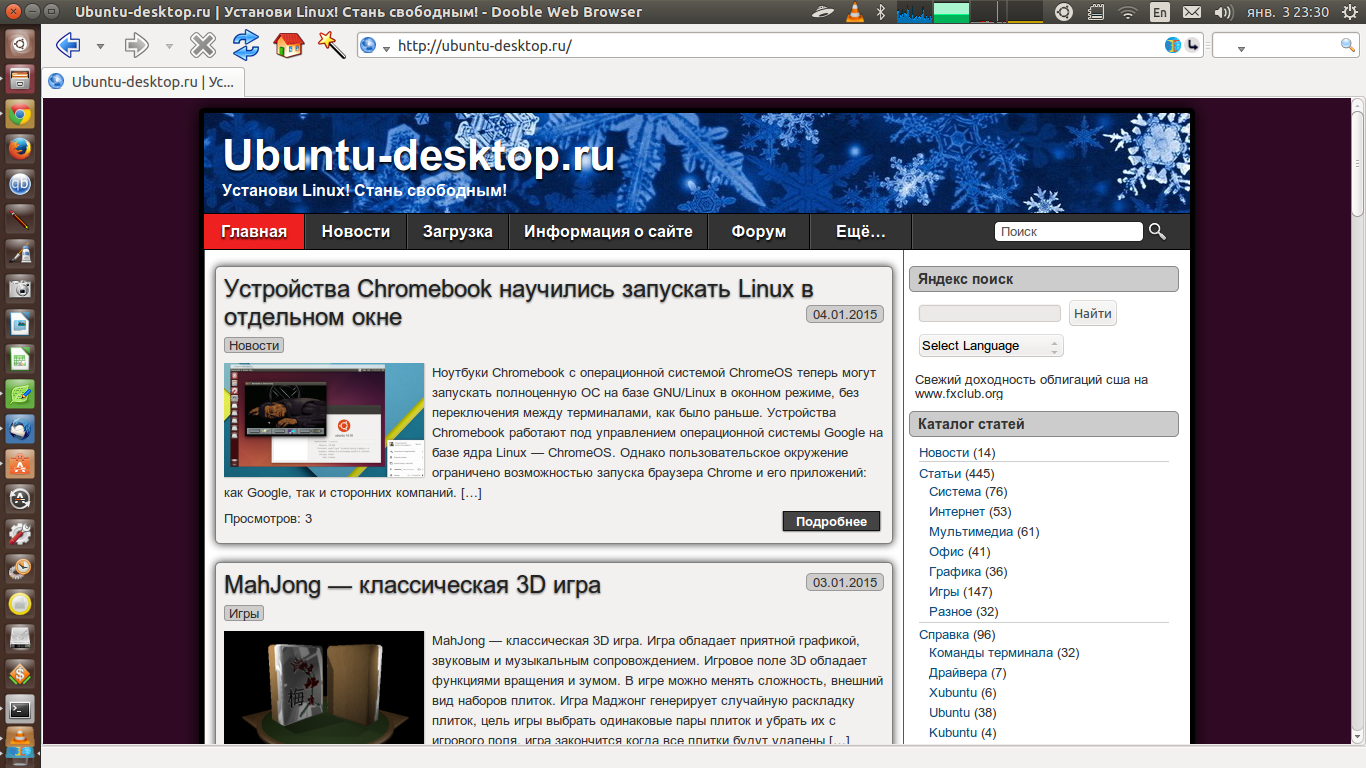Open the Back history dropdown arrow

click(x=100, y=47)
